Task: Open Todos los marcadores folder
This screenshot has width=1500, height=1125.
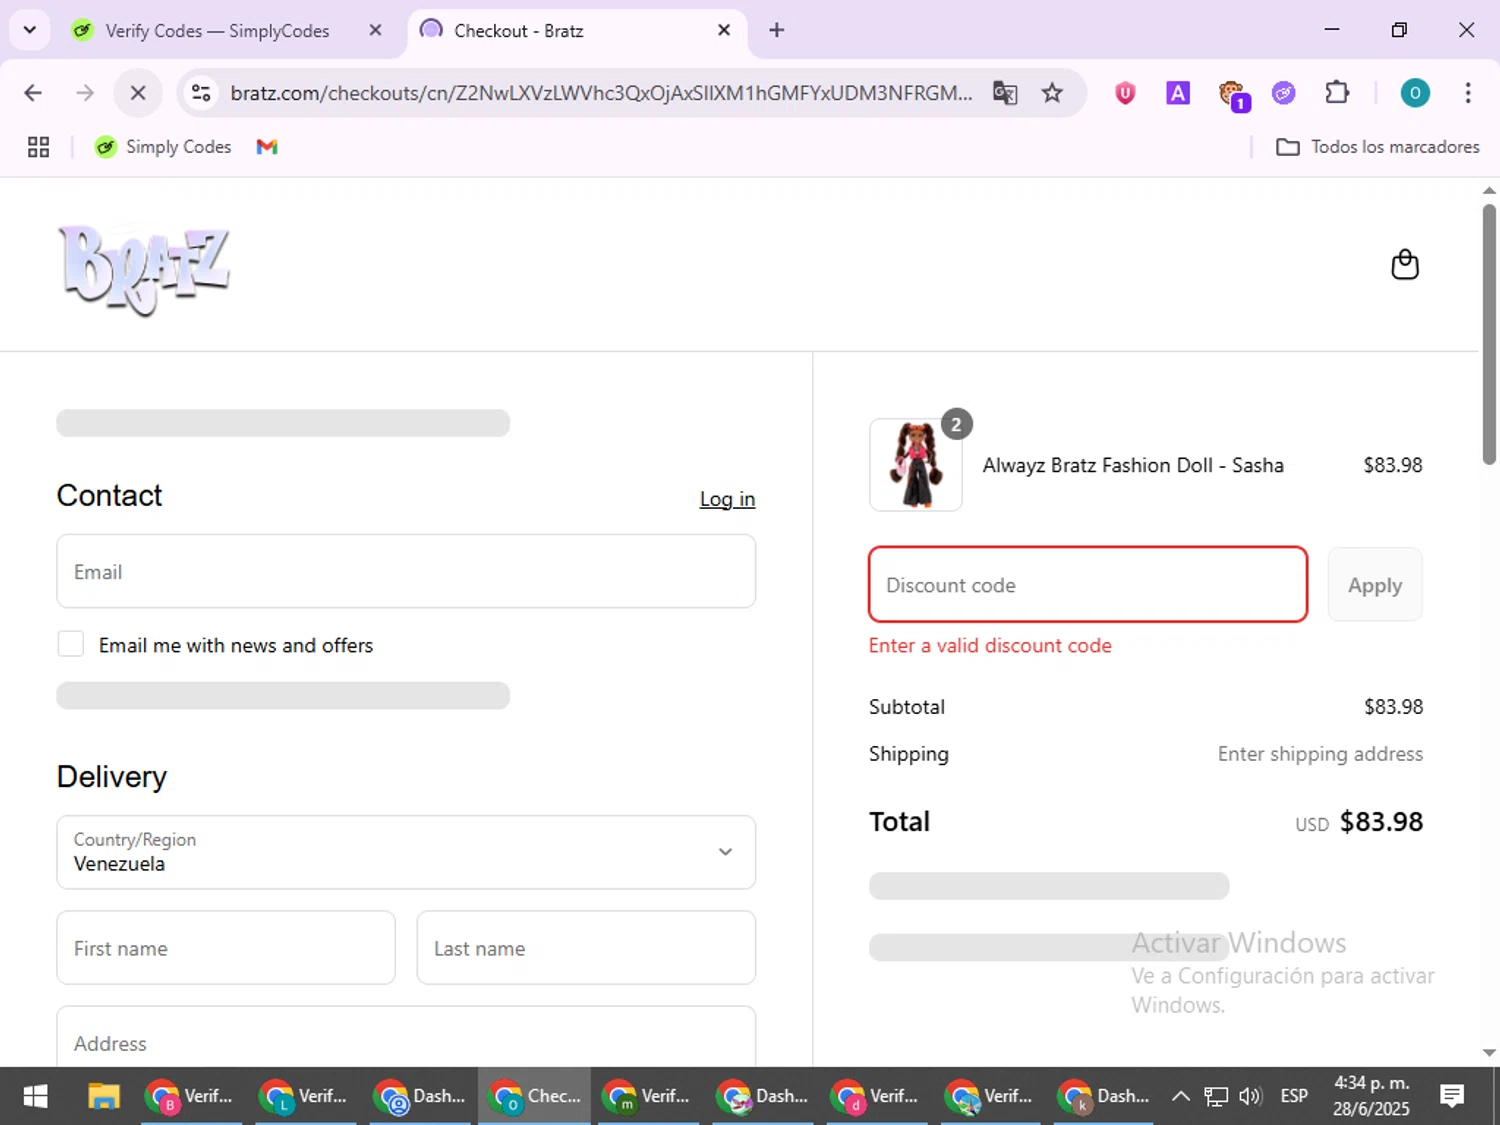Action: click(1378, 147)
